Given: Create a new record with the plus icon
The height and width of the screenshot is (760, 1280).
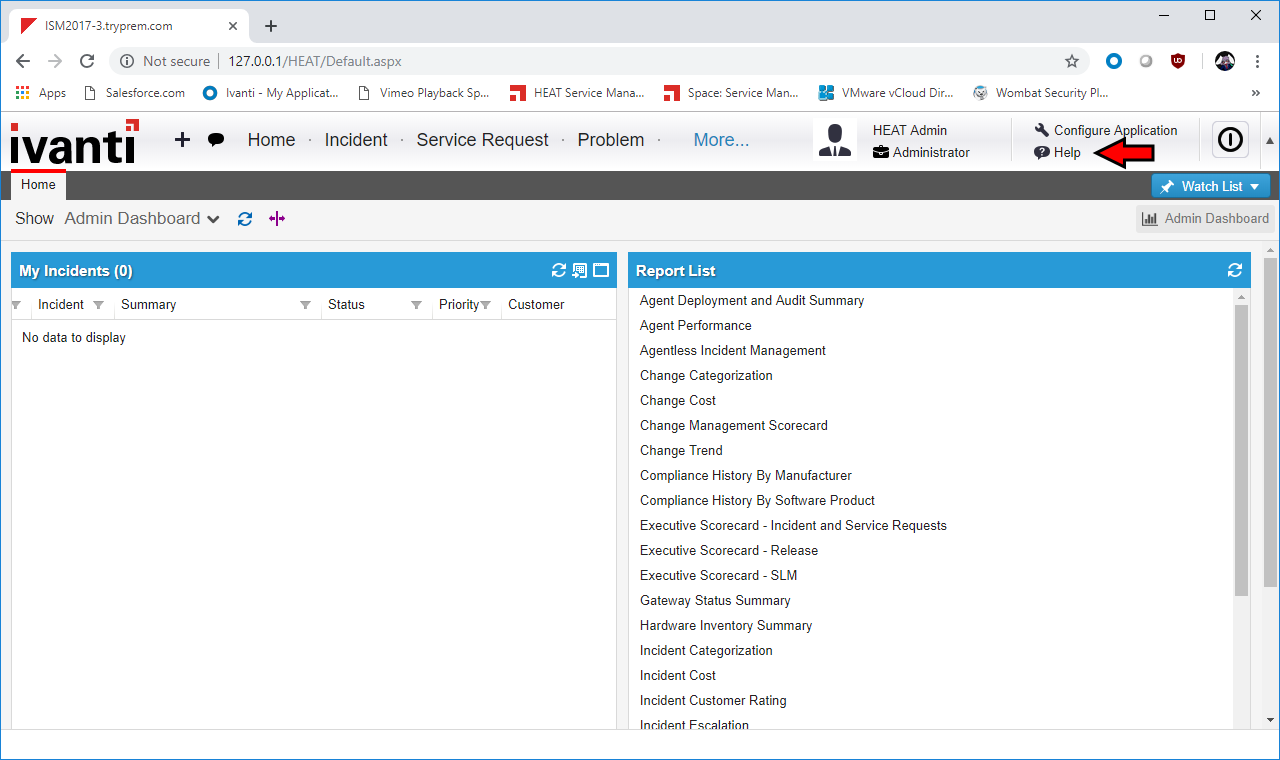Looking at the screenshot, I should [x=182, y=140].
